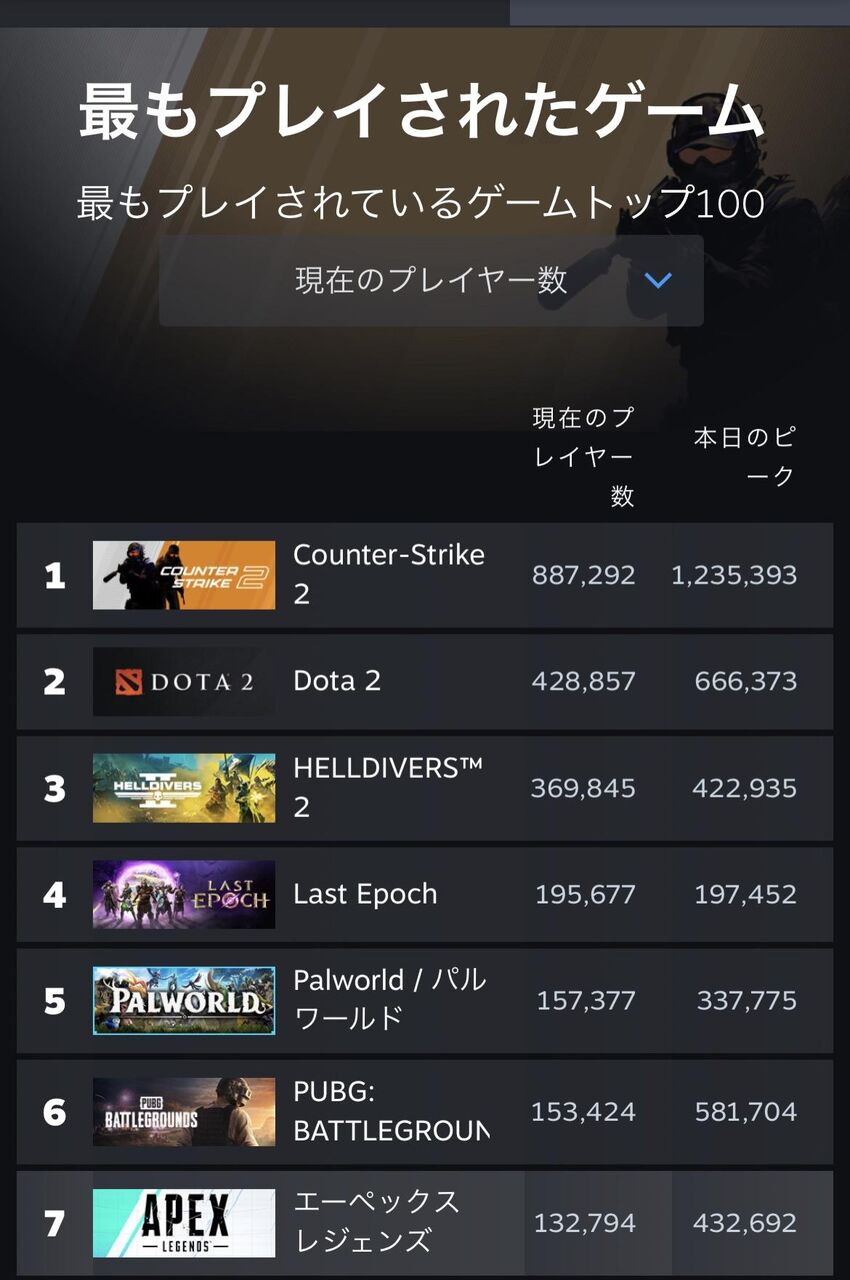Click the PUBG Battlegrounds banner image
Viewport: 850px width, 1280px height.
pyautogui.click(x=184, y=1111)
